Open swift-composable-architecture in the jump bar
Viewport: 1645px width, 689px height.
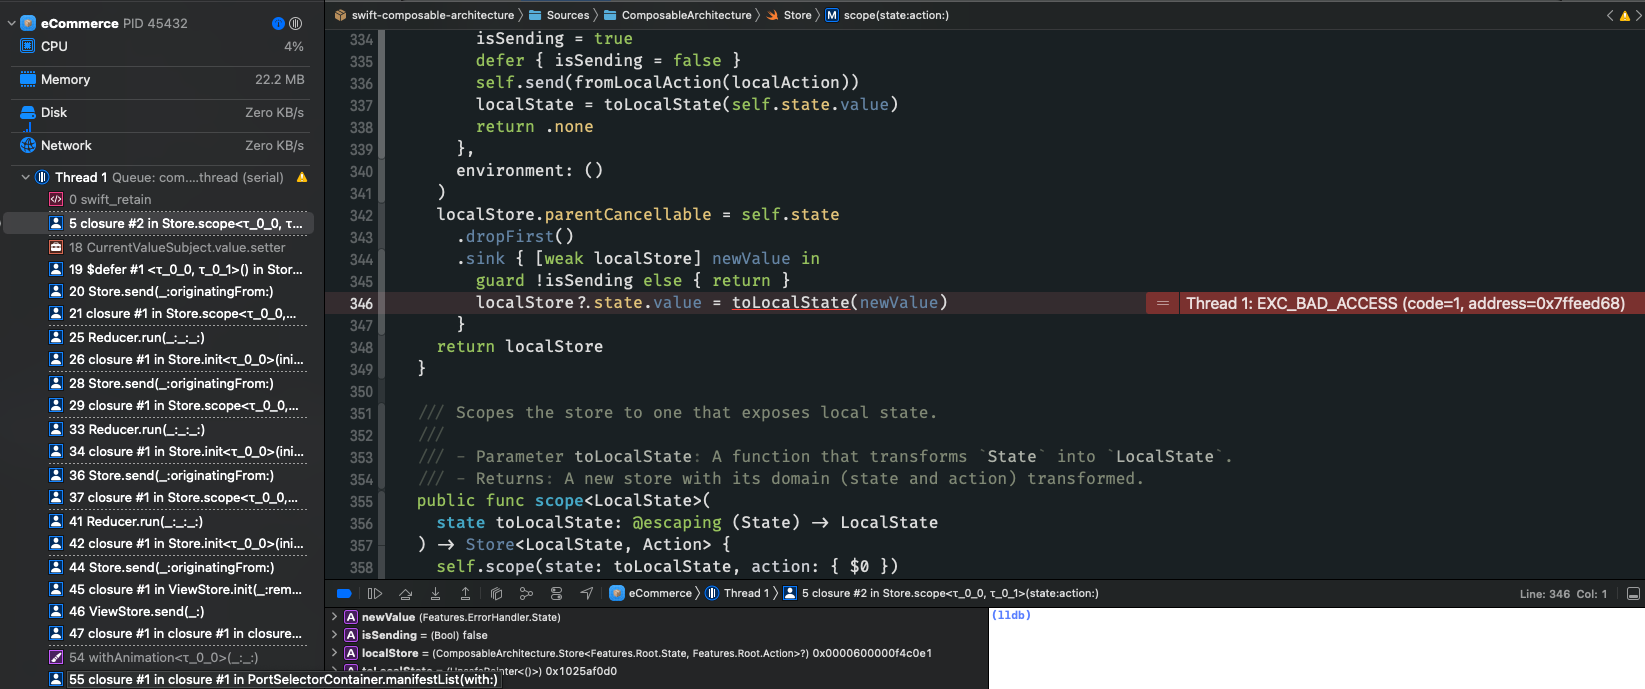tap(424, 15)
